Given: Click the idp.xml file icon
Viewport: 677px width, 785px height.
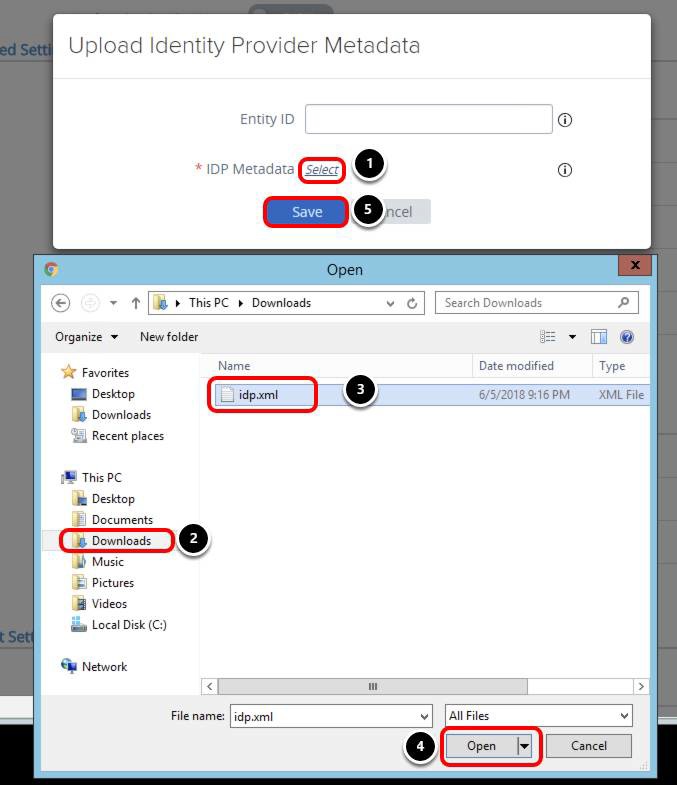Looking at the screenshot, I should tap(227, 395).
